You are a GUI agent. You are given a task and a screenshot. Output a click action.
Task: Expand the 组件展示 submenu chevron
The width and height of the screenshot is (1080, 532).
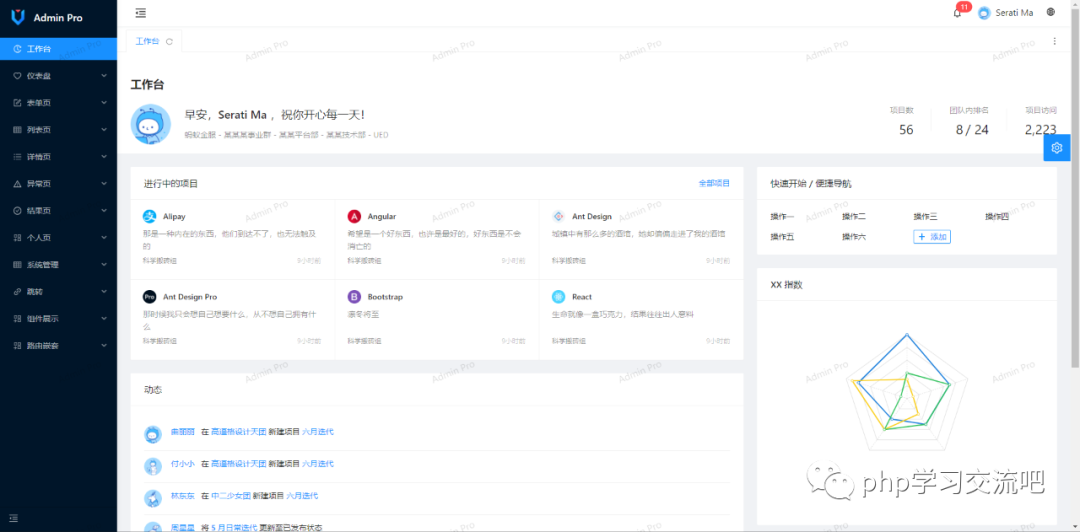pyautogui.click(x=104, y=318)
